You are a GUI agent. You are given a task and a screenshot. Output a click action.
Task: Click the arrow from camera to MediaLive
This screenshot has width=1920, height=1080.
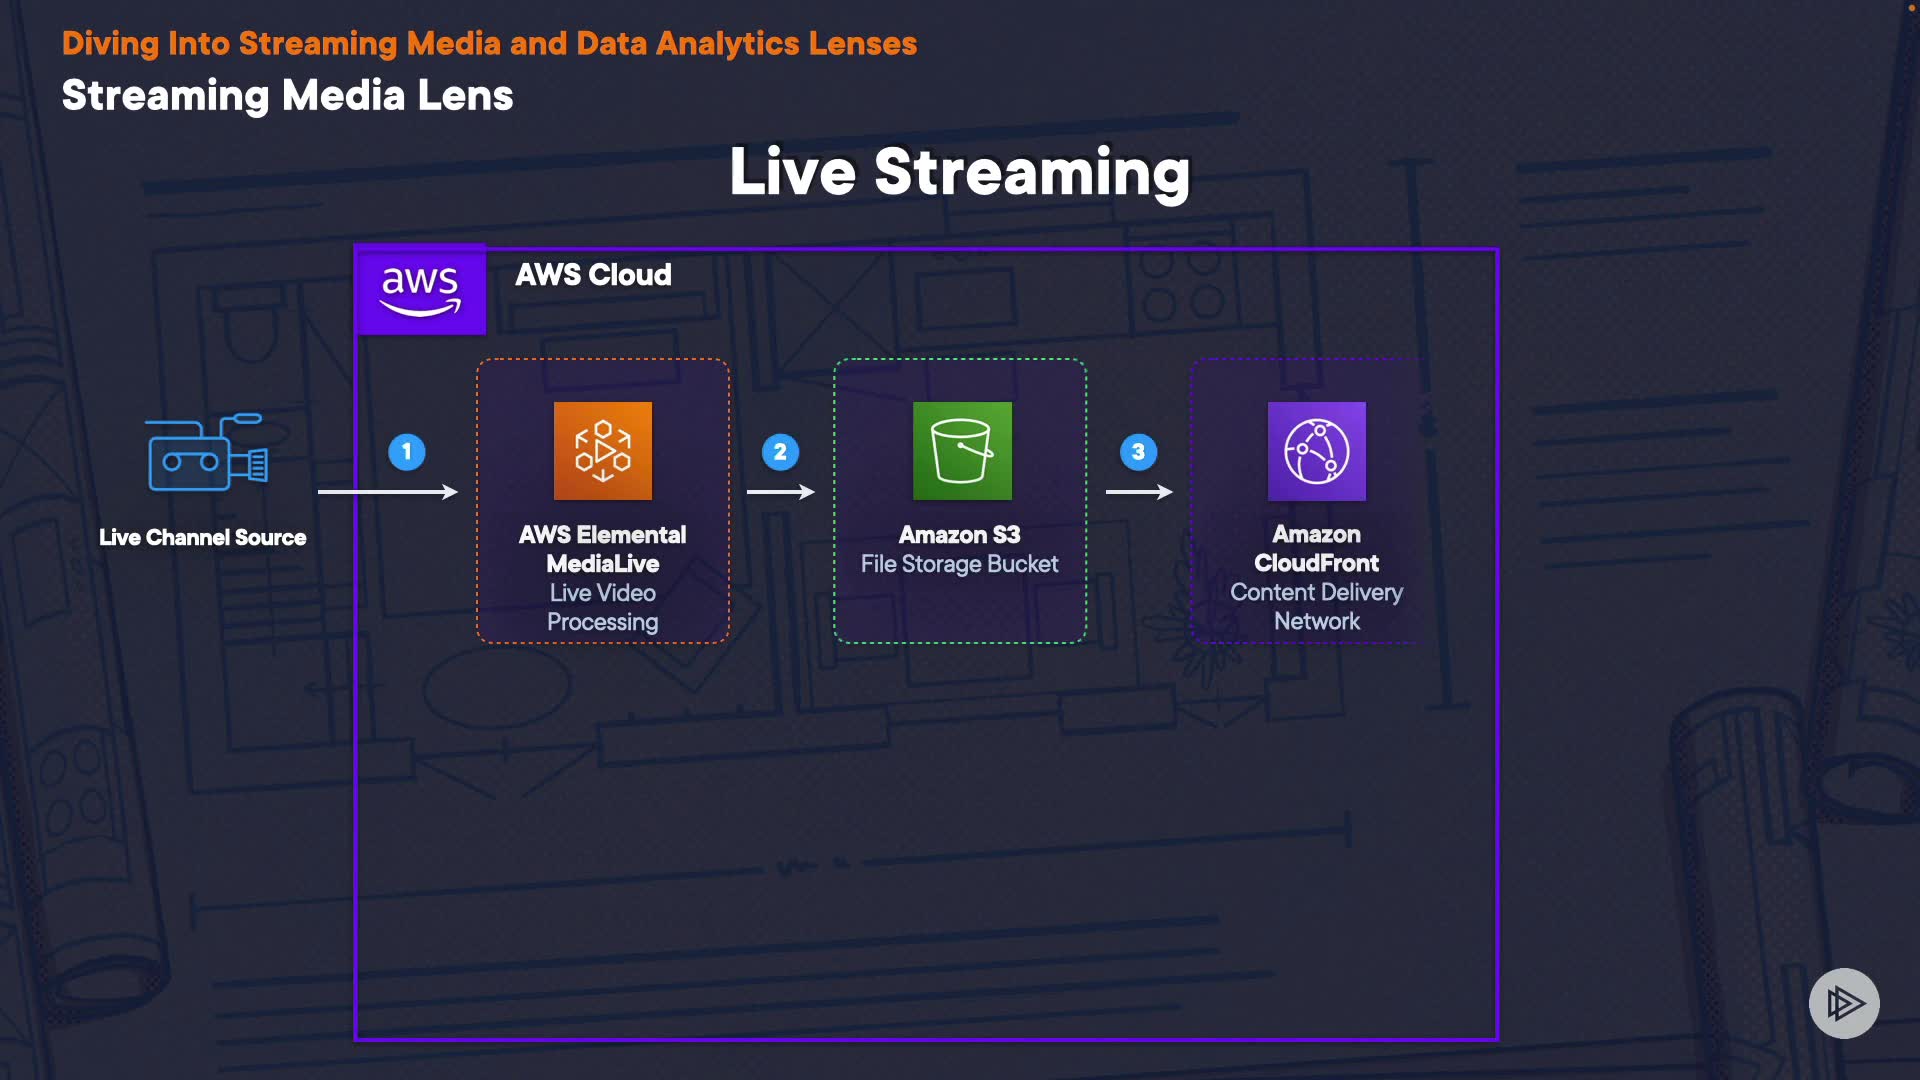[x=388, y=492]
